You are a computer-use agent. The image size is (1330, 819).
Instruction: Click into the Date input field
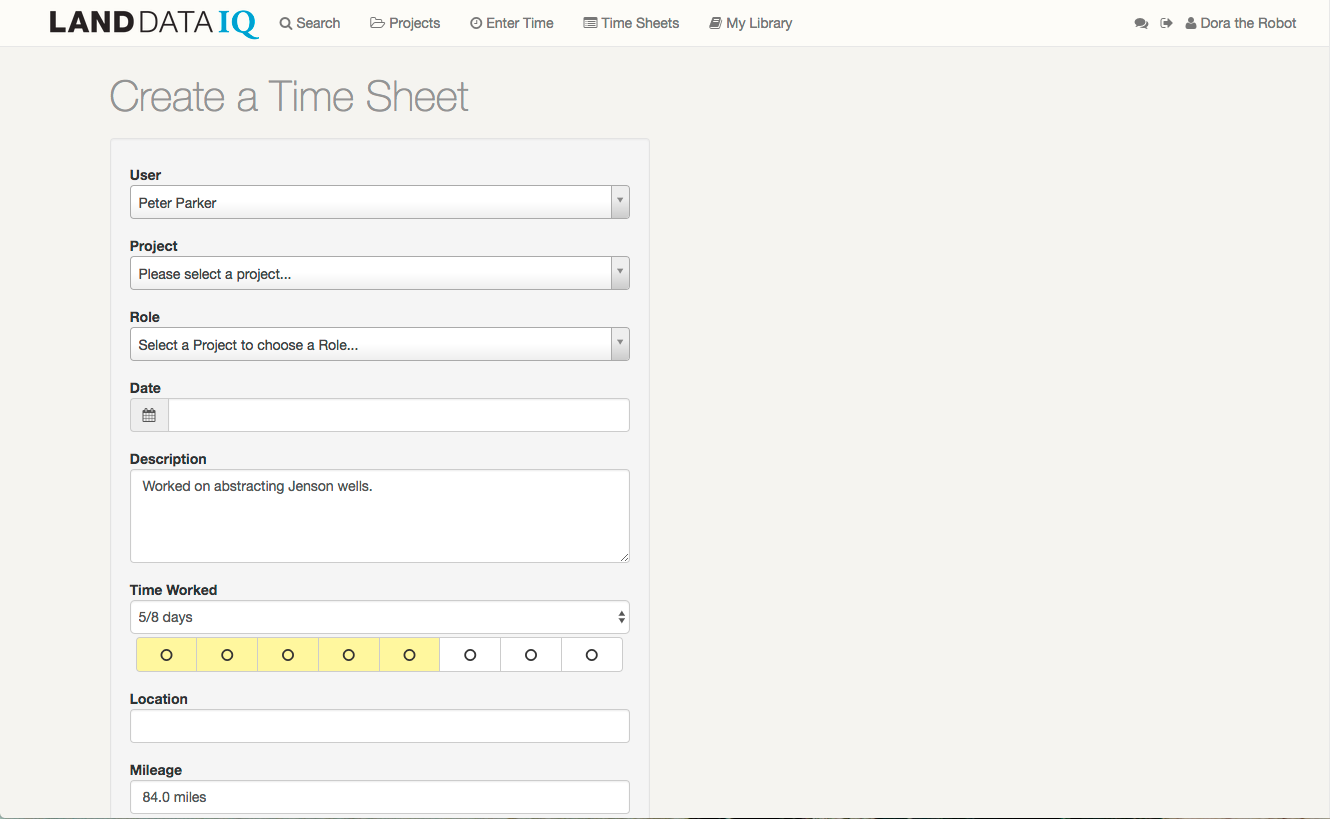click(x=399, y=415)
